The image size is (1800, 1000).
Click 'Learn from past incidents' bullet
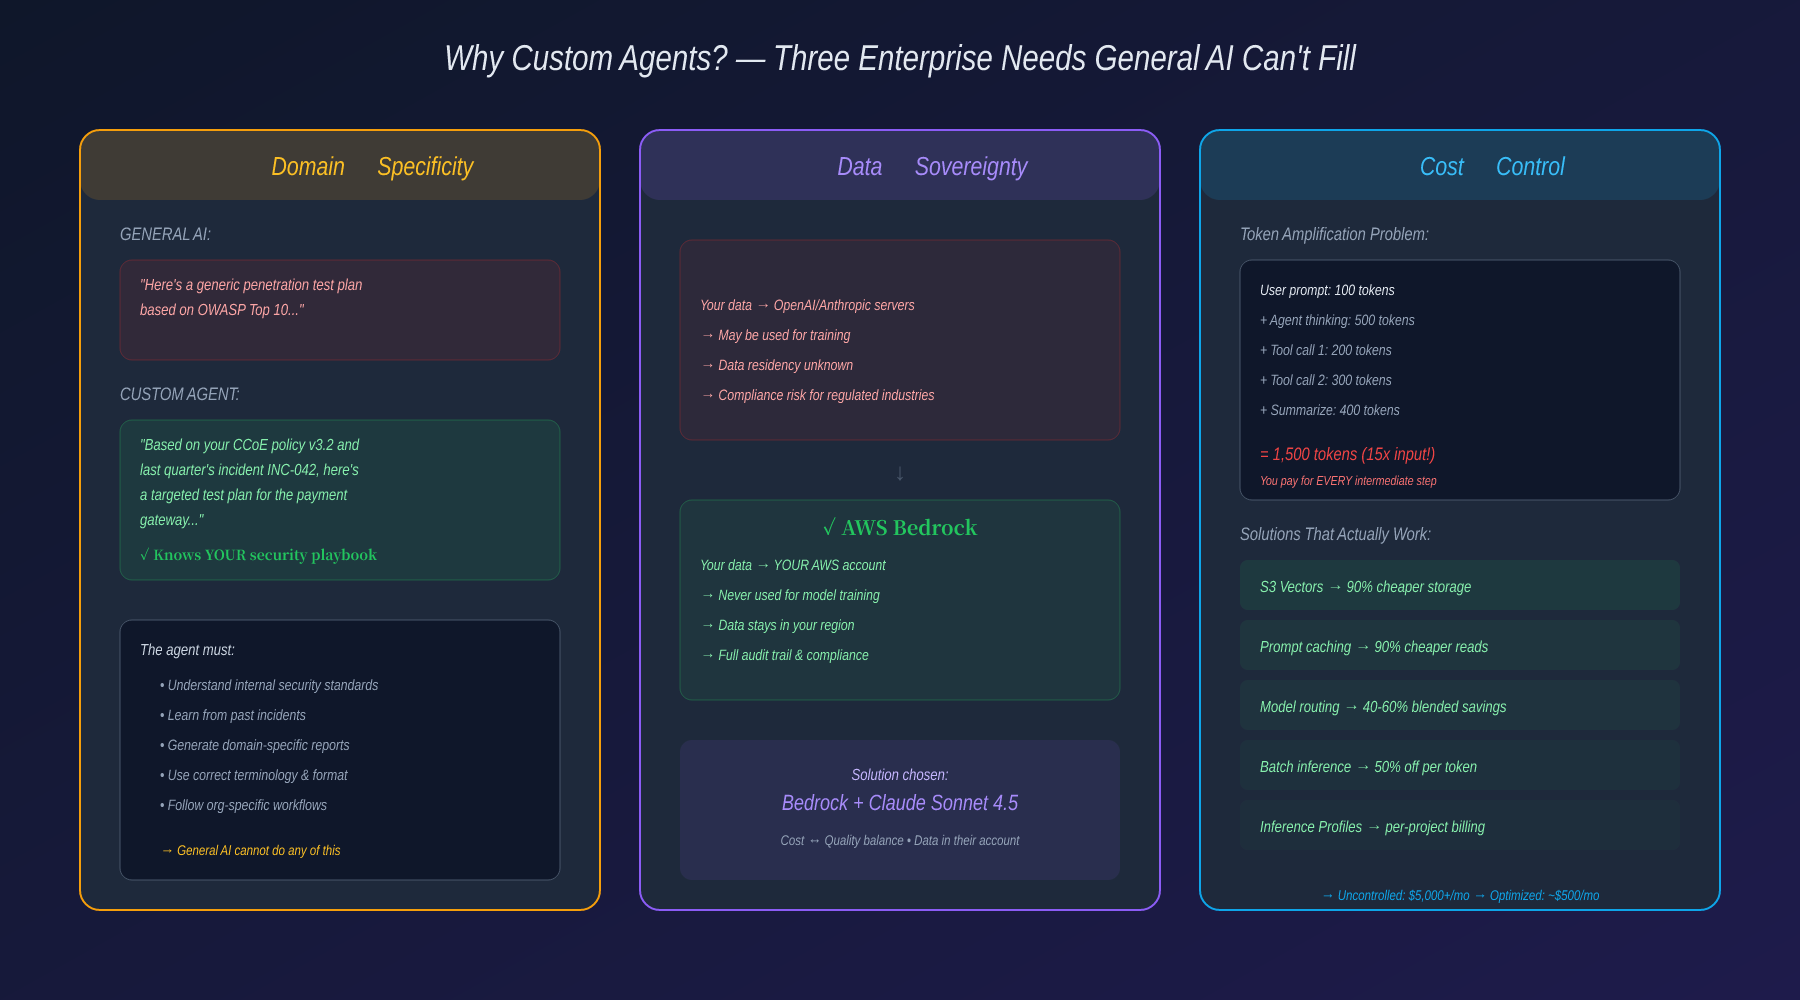pyautogui.click(x=233, y=715)
